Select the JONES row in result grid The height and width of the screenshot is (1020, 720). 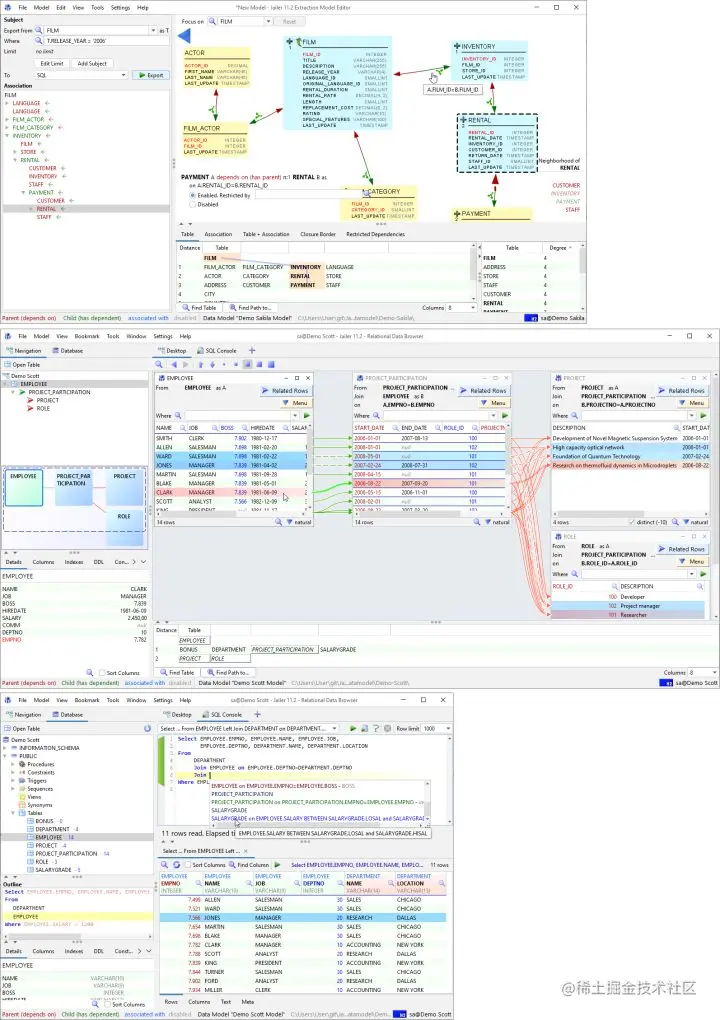point(303,918)
